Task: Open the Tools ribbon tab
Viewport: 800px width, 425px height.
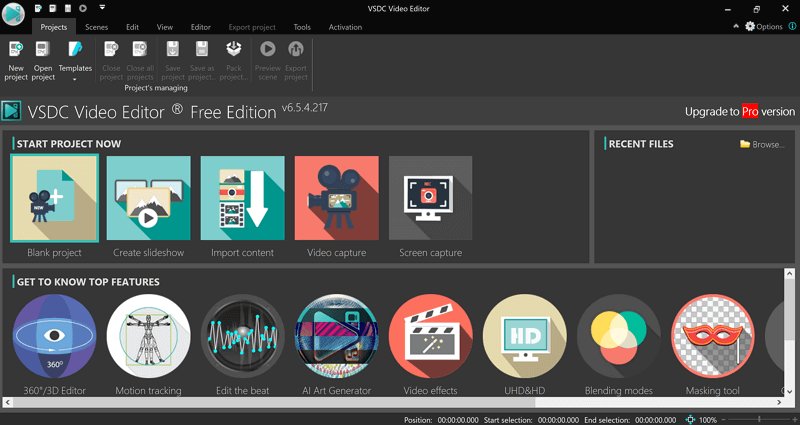Action: coord(302,27)
